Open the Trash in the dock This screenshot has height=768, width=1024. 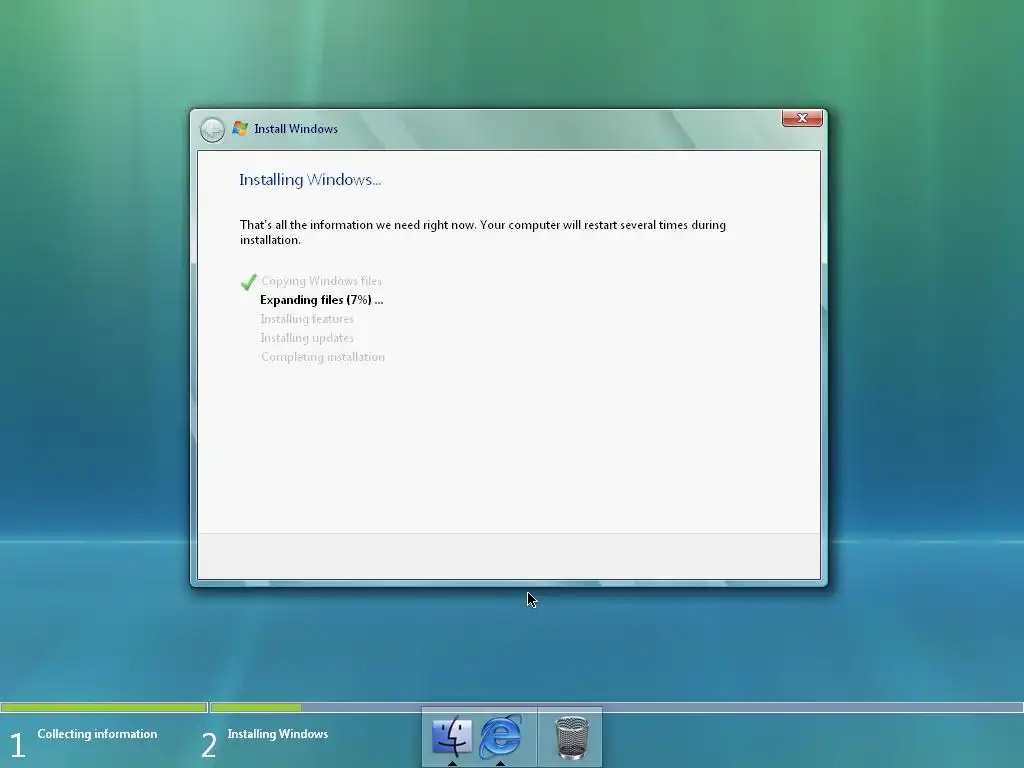click(x=571, y=737)
